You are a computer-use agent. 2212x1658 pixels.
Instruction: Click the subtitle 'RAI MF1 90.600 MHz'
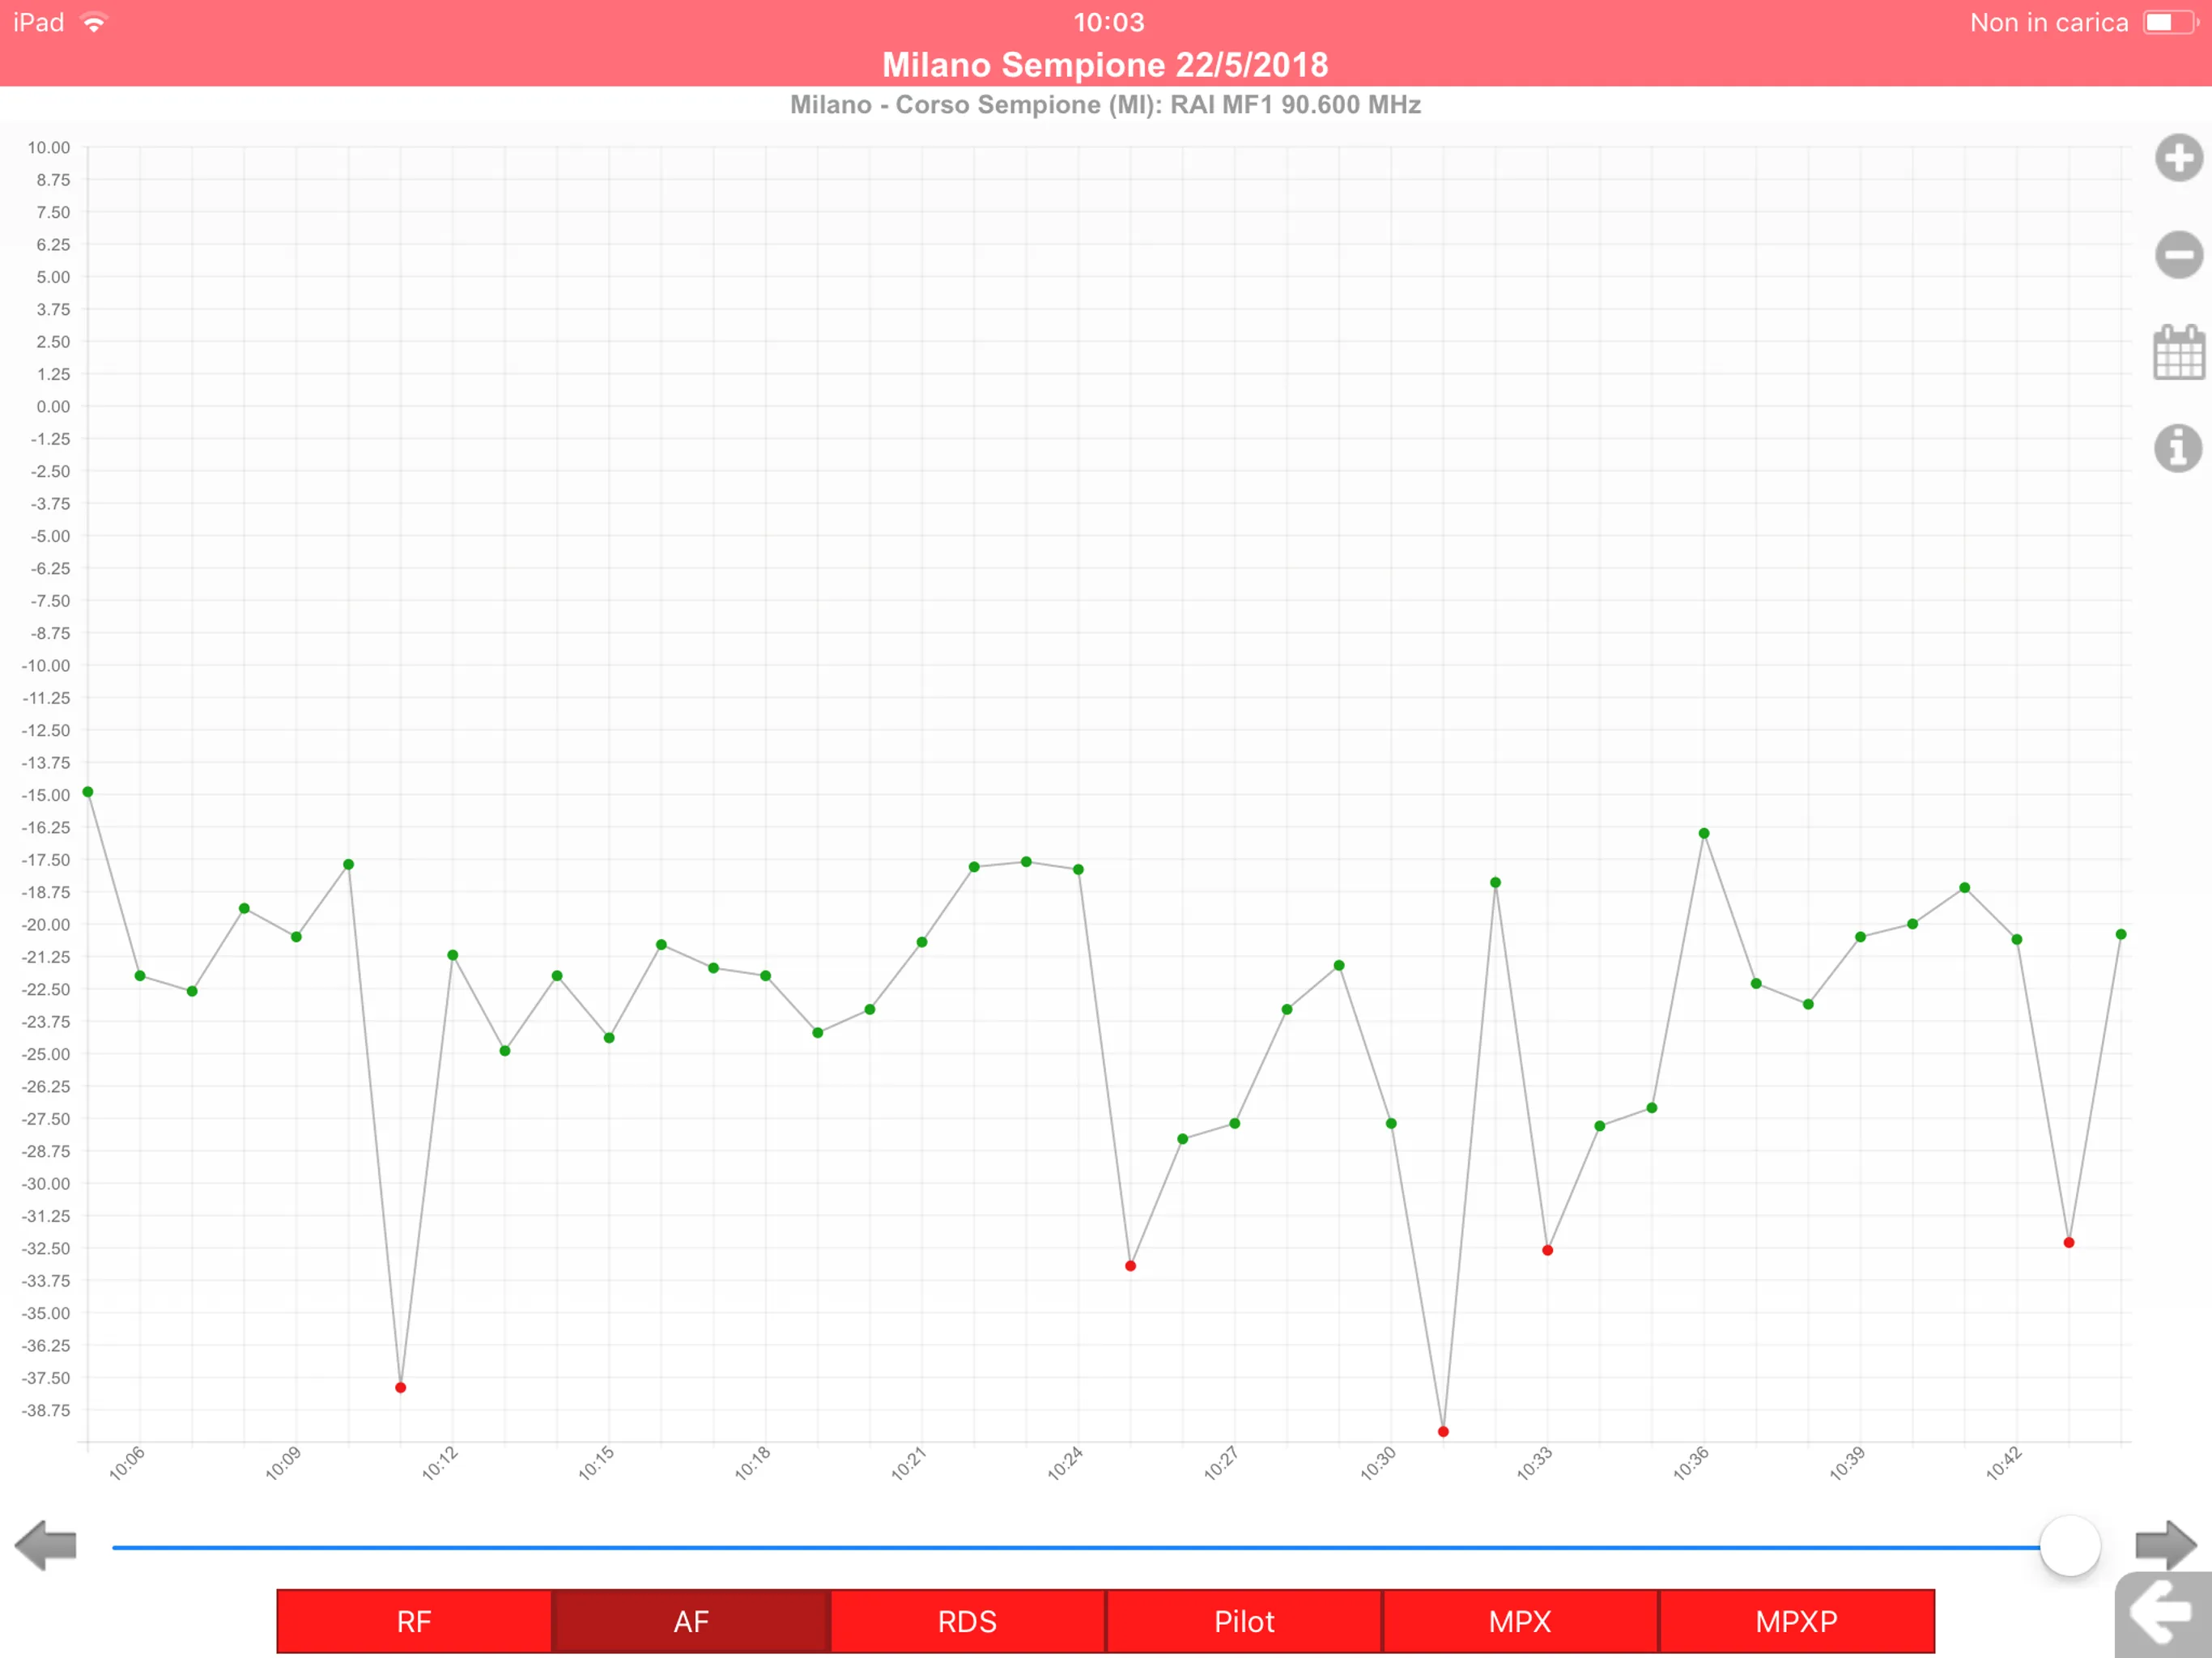click(x=1295, y=104)
